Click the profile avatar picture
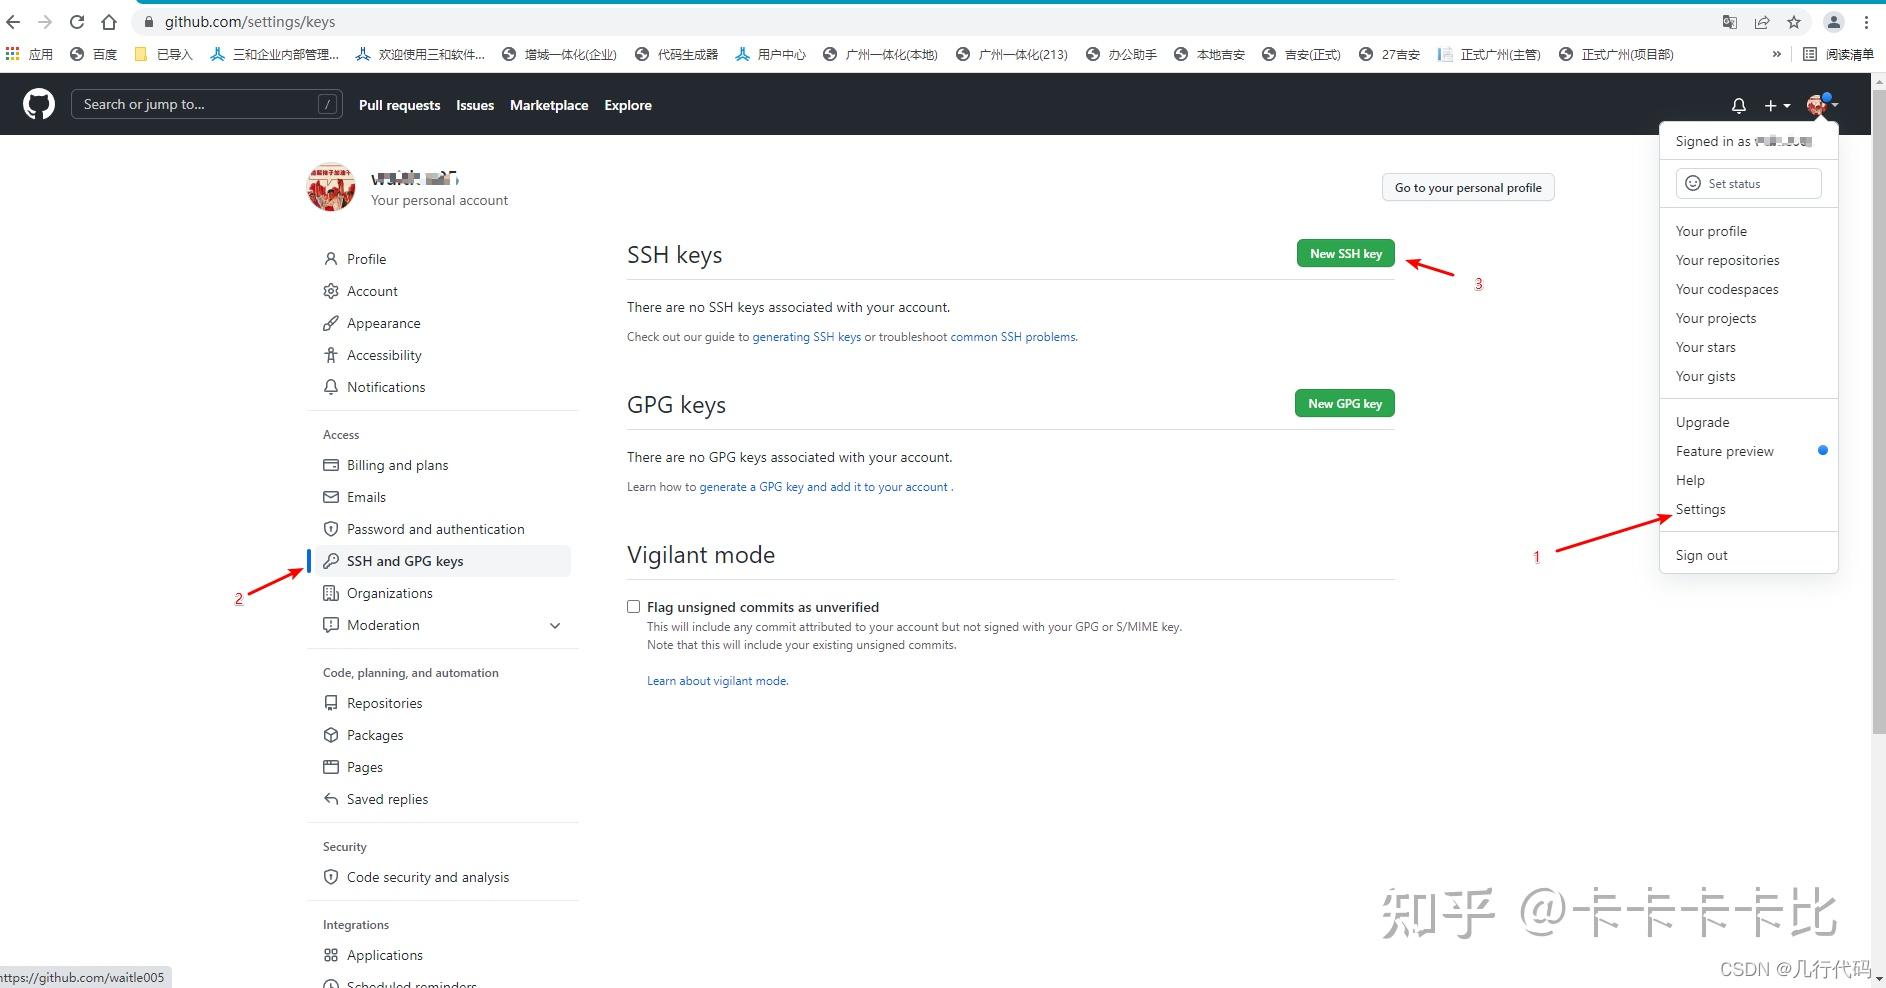The height and width of the screenshot is (988, 1886). [1816, 104]
